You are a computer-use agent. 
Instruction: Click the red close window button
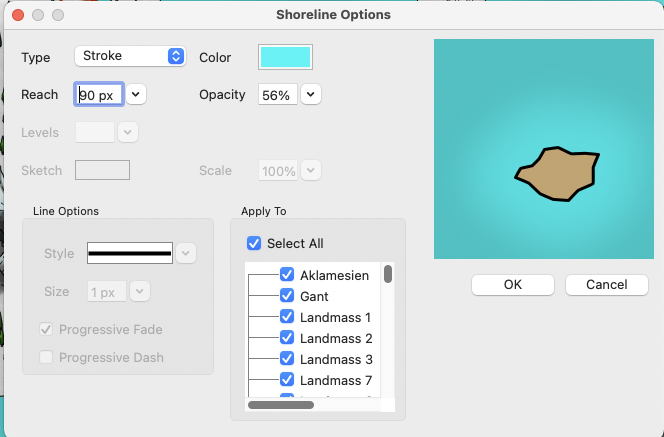point(17,15)
